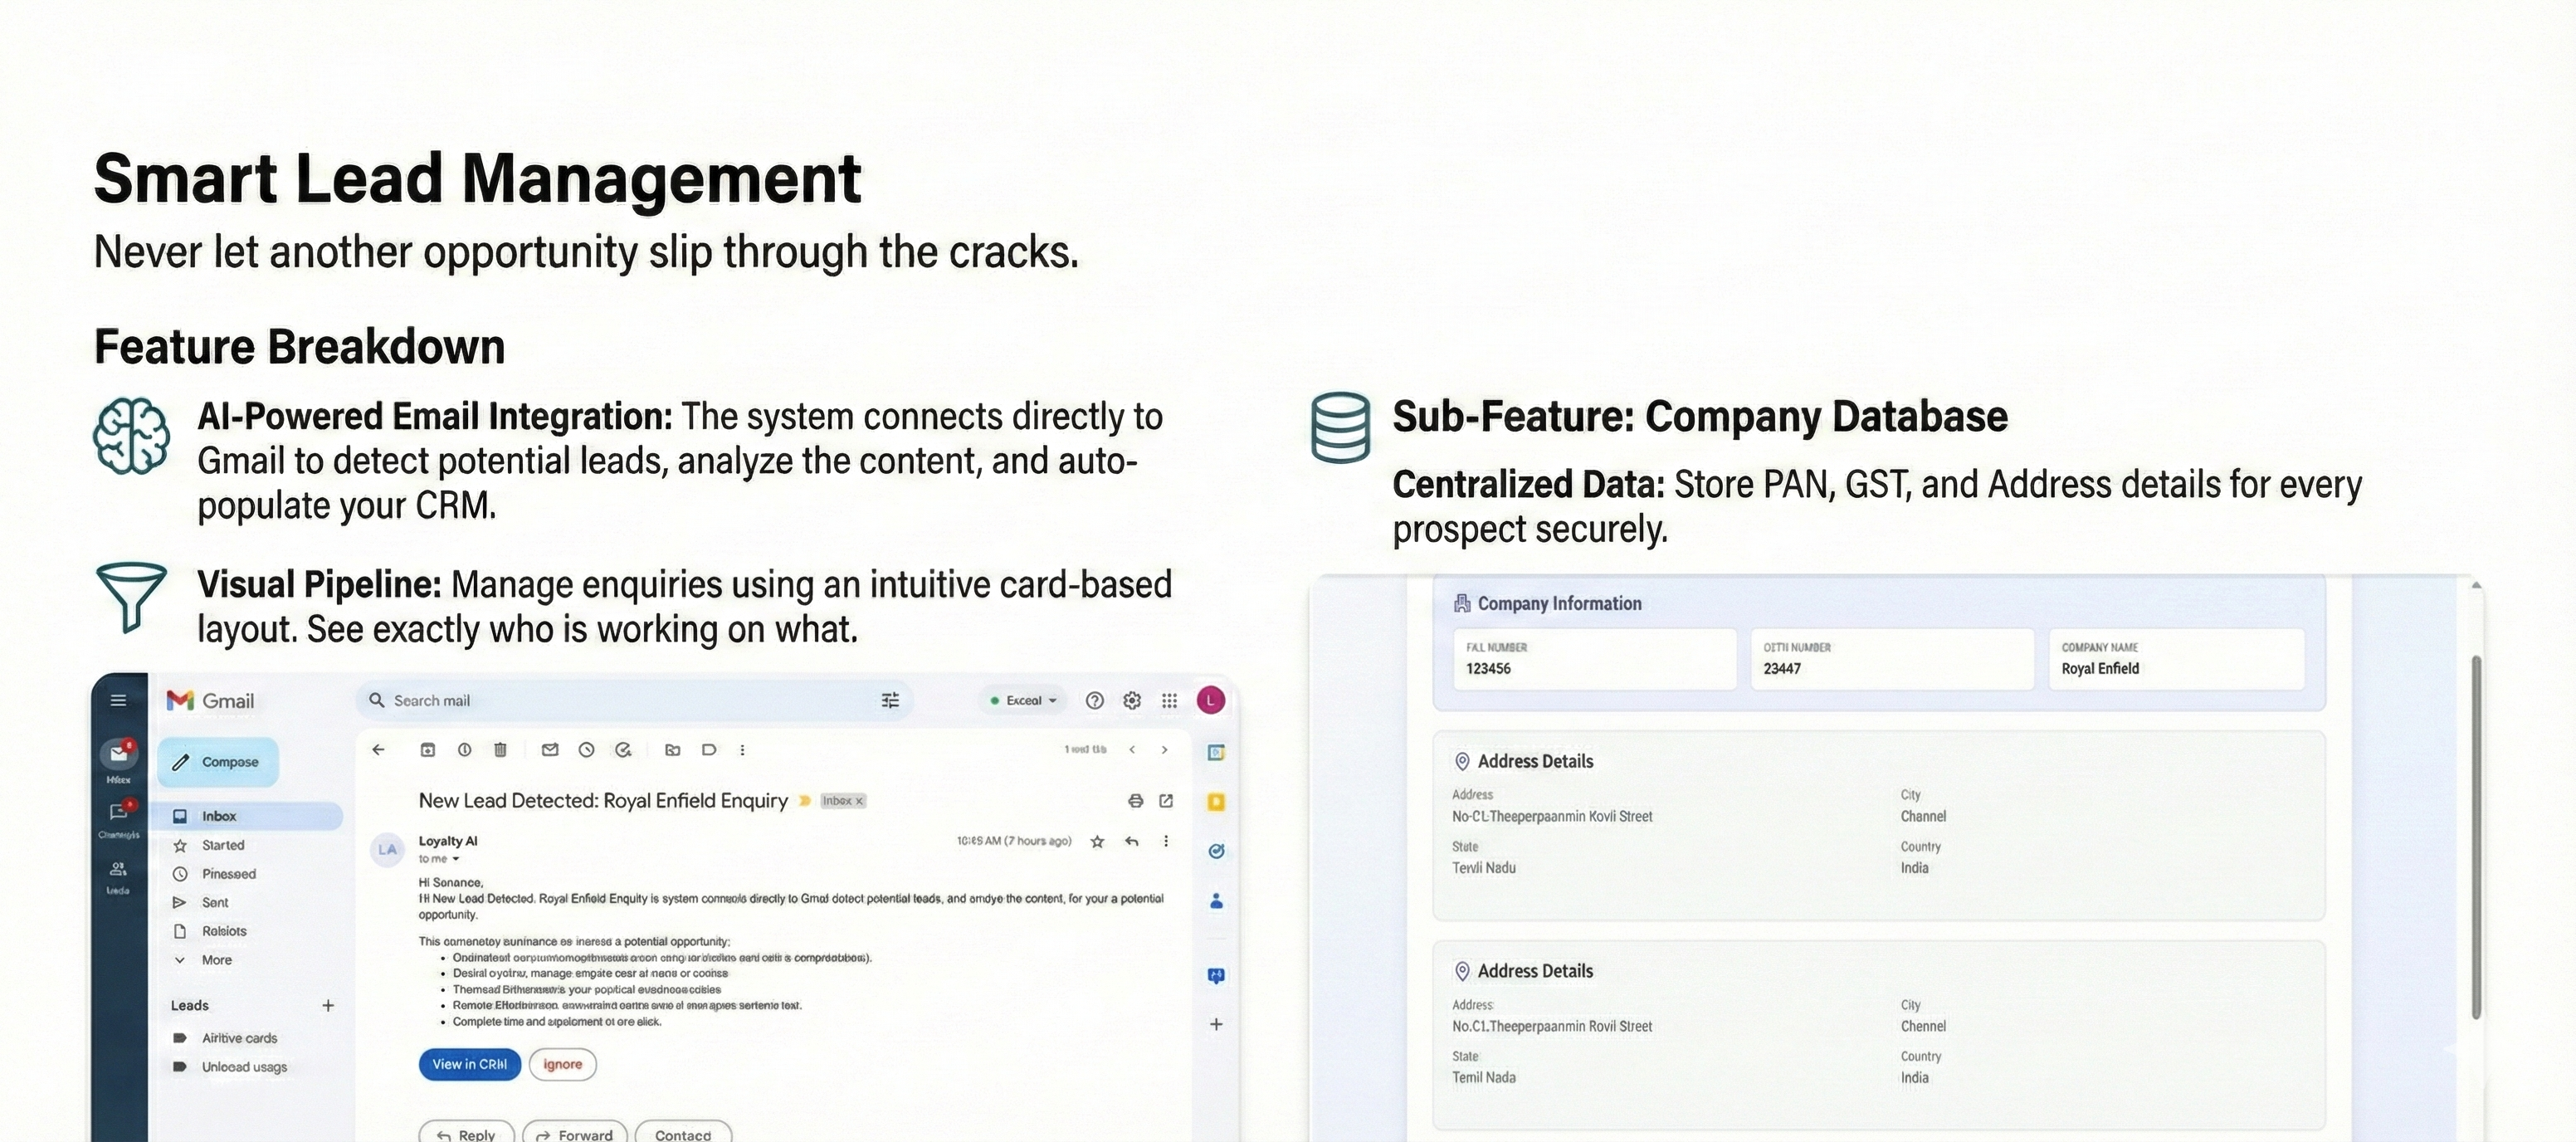Viewport: 2576px width, 1142px height.
Task: Star the Loyalty AI email
Action: (x=1097, y=842)
